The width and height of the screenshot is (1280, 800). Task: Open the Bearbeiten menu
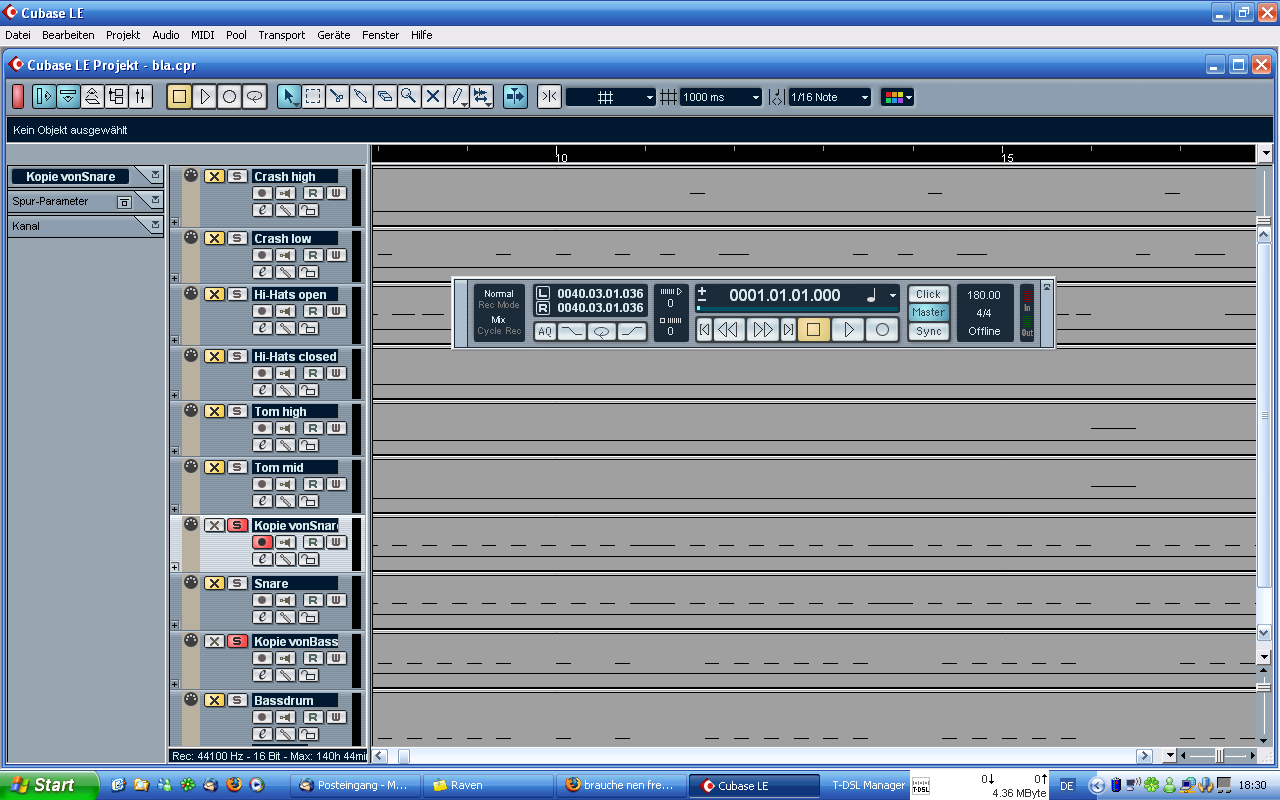[x=68, y=35]
